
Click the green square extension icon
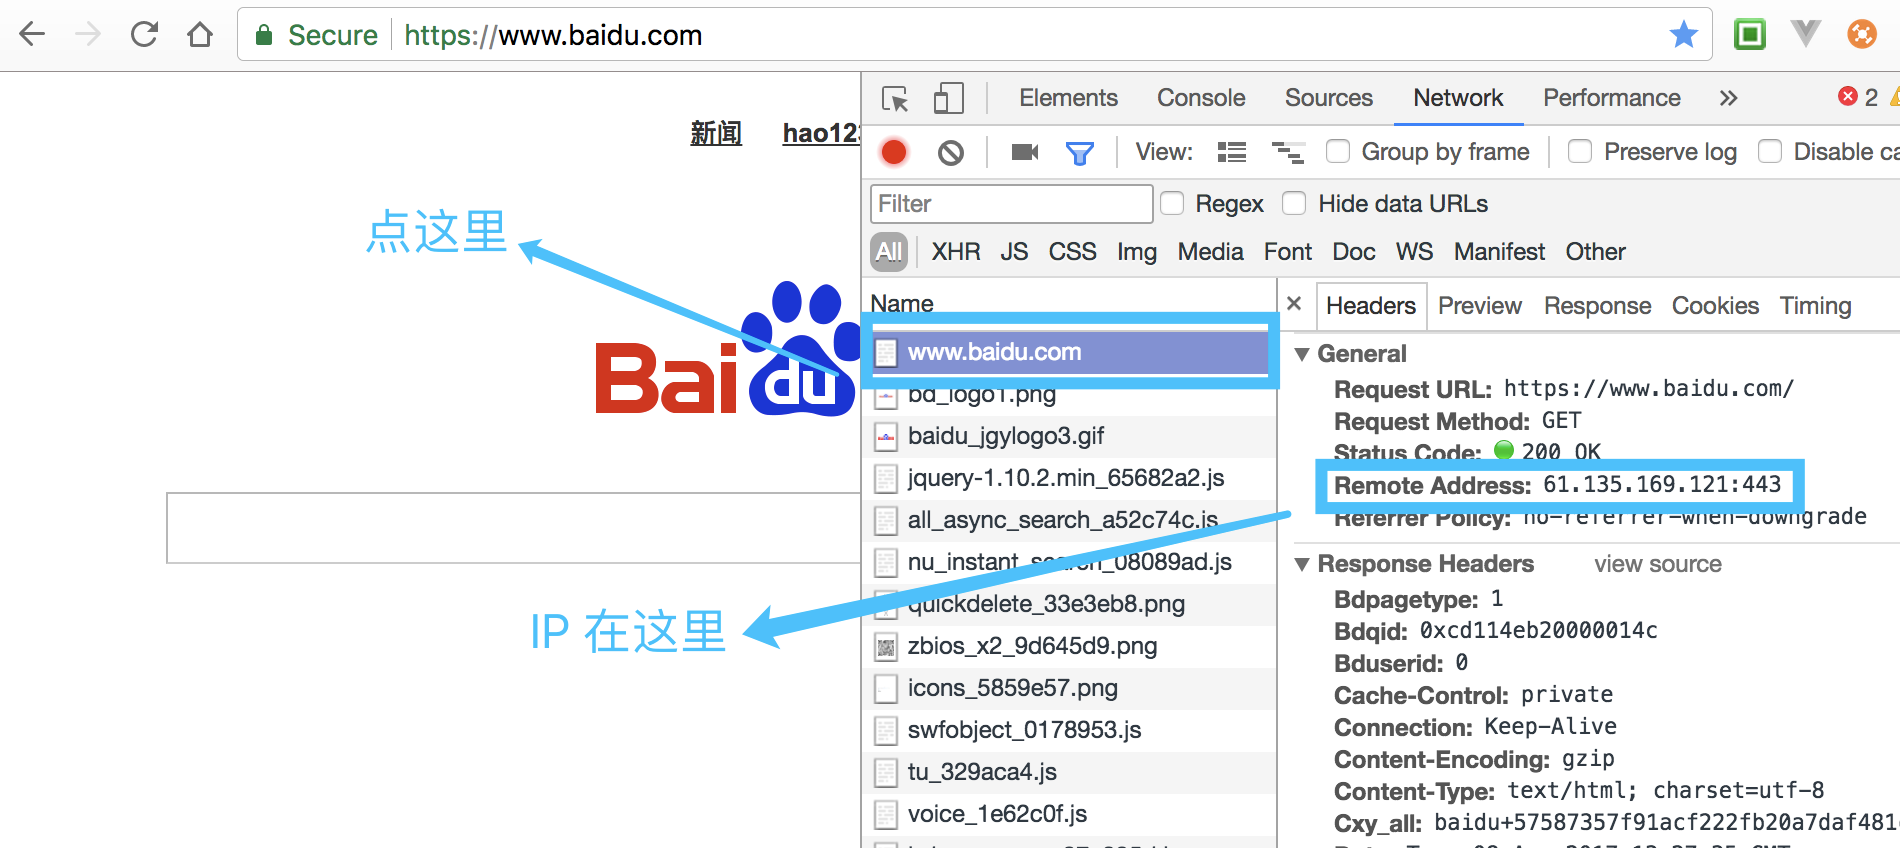[1750, 35]
